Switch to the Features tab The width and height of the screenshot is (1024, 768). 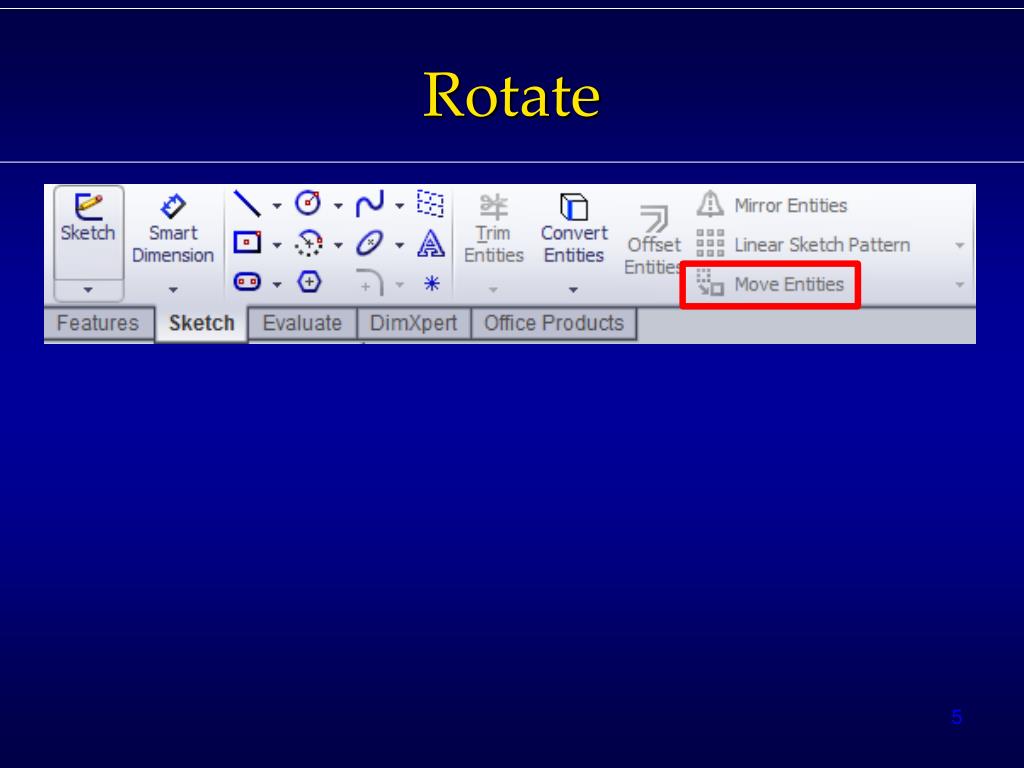point(98,323)
